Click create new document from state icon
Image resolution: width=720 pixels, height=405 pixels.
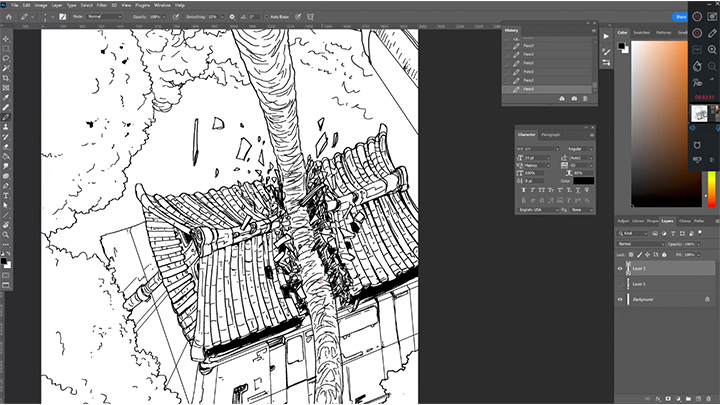(x=562, y=99)
